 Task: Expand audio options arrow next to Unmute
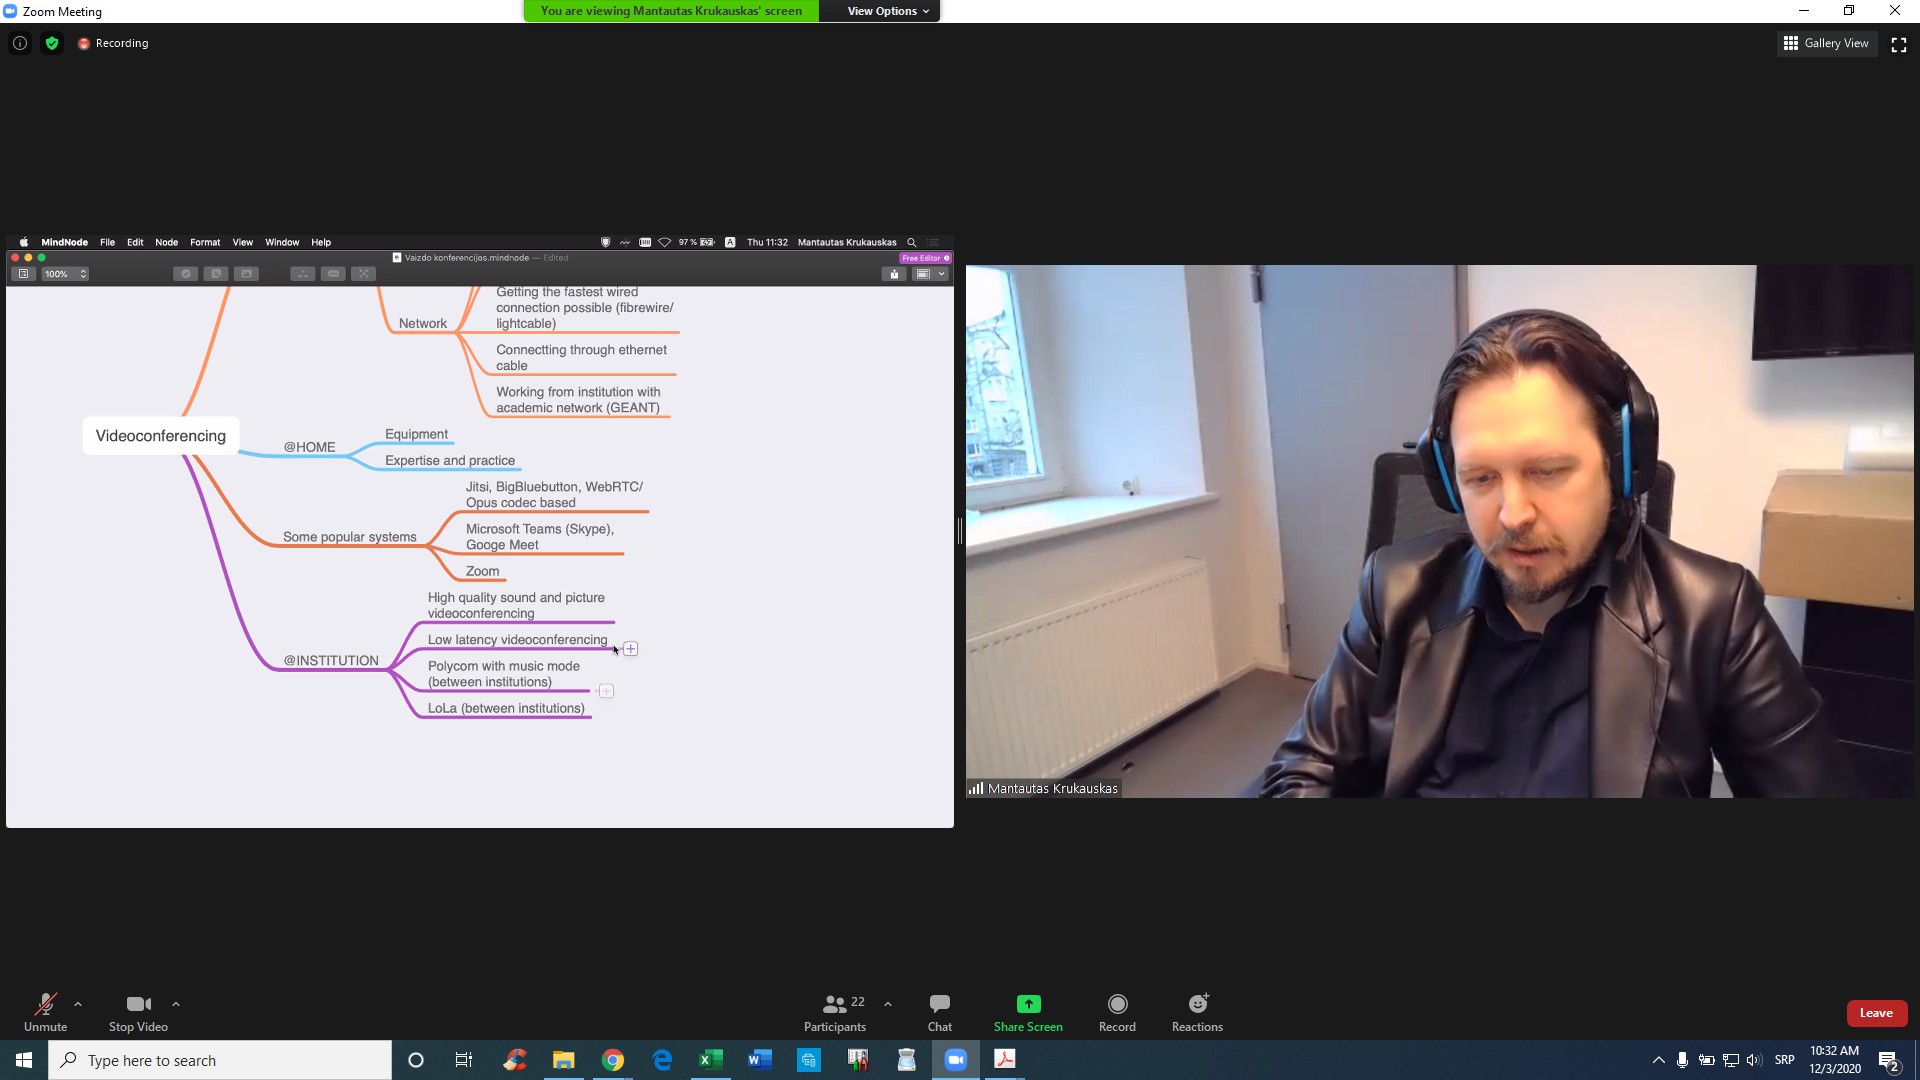[x=78, y=1004]
